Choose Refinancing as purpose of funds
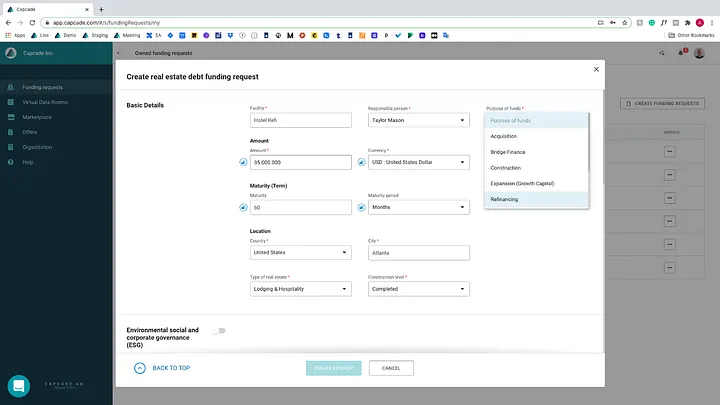Screen dimensions: 720x405 (536, 199)
